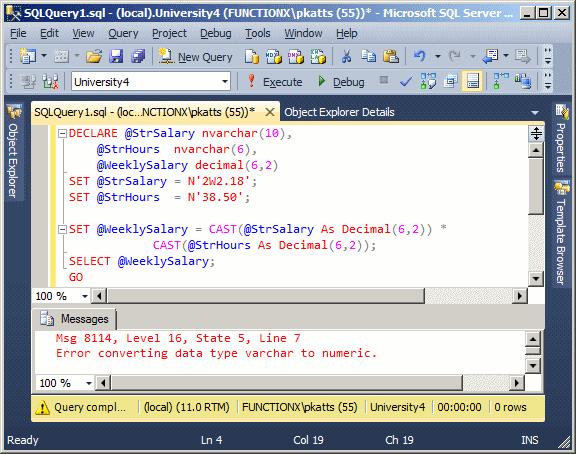The width and height of the screenshot is (576, 454).
Task: Click the editor horizontal scrollbar thumb
Action: pos(266,296)
